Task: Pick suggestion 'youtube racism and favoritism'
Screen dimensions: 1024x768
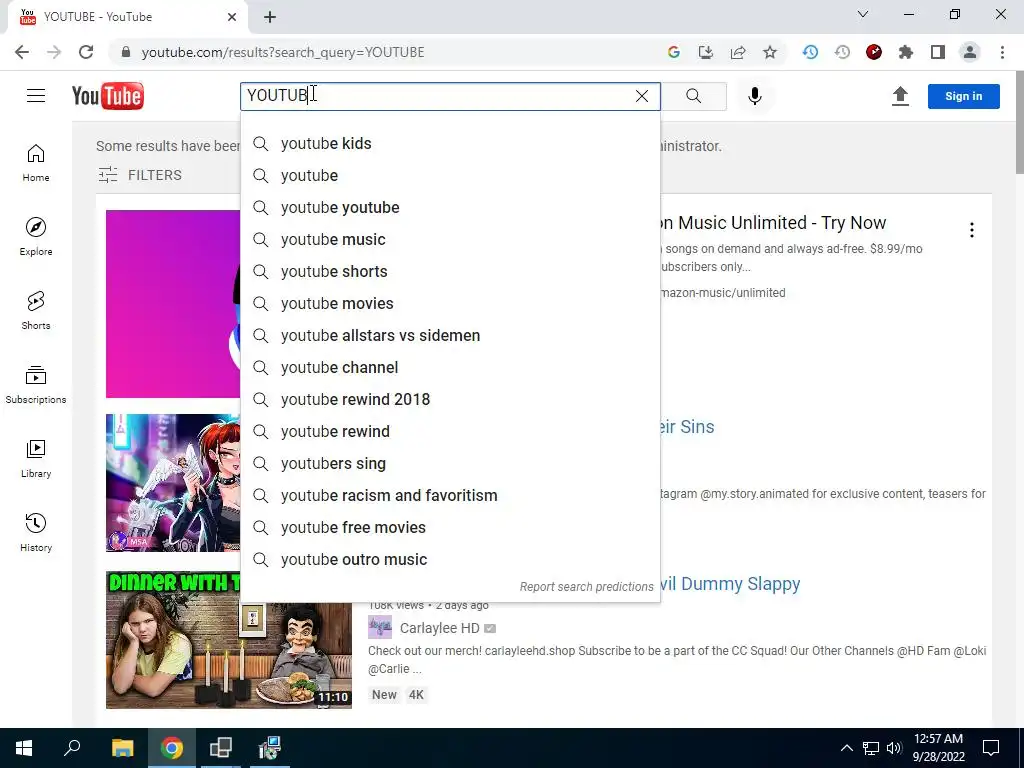Action: [450, 496]
